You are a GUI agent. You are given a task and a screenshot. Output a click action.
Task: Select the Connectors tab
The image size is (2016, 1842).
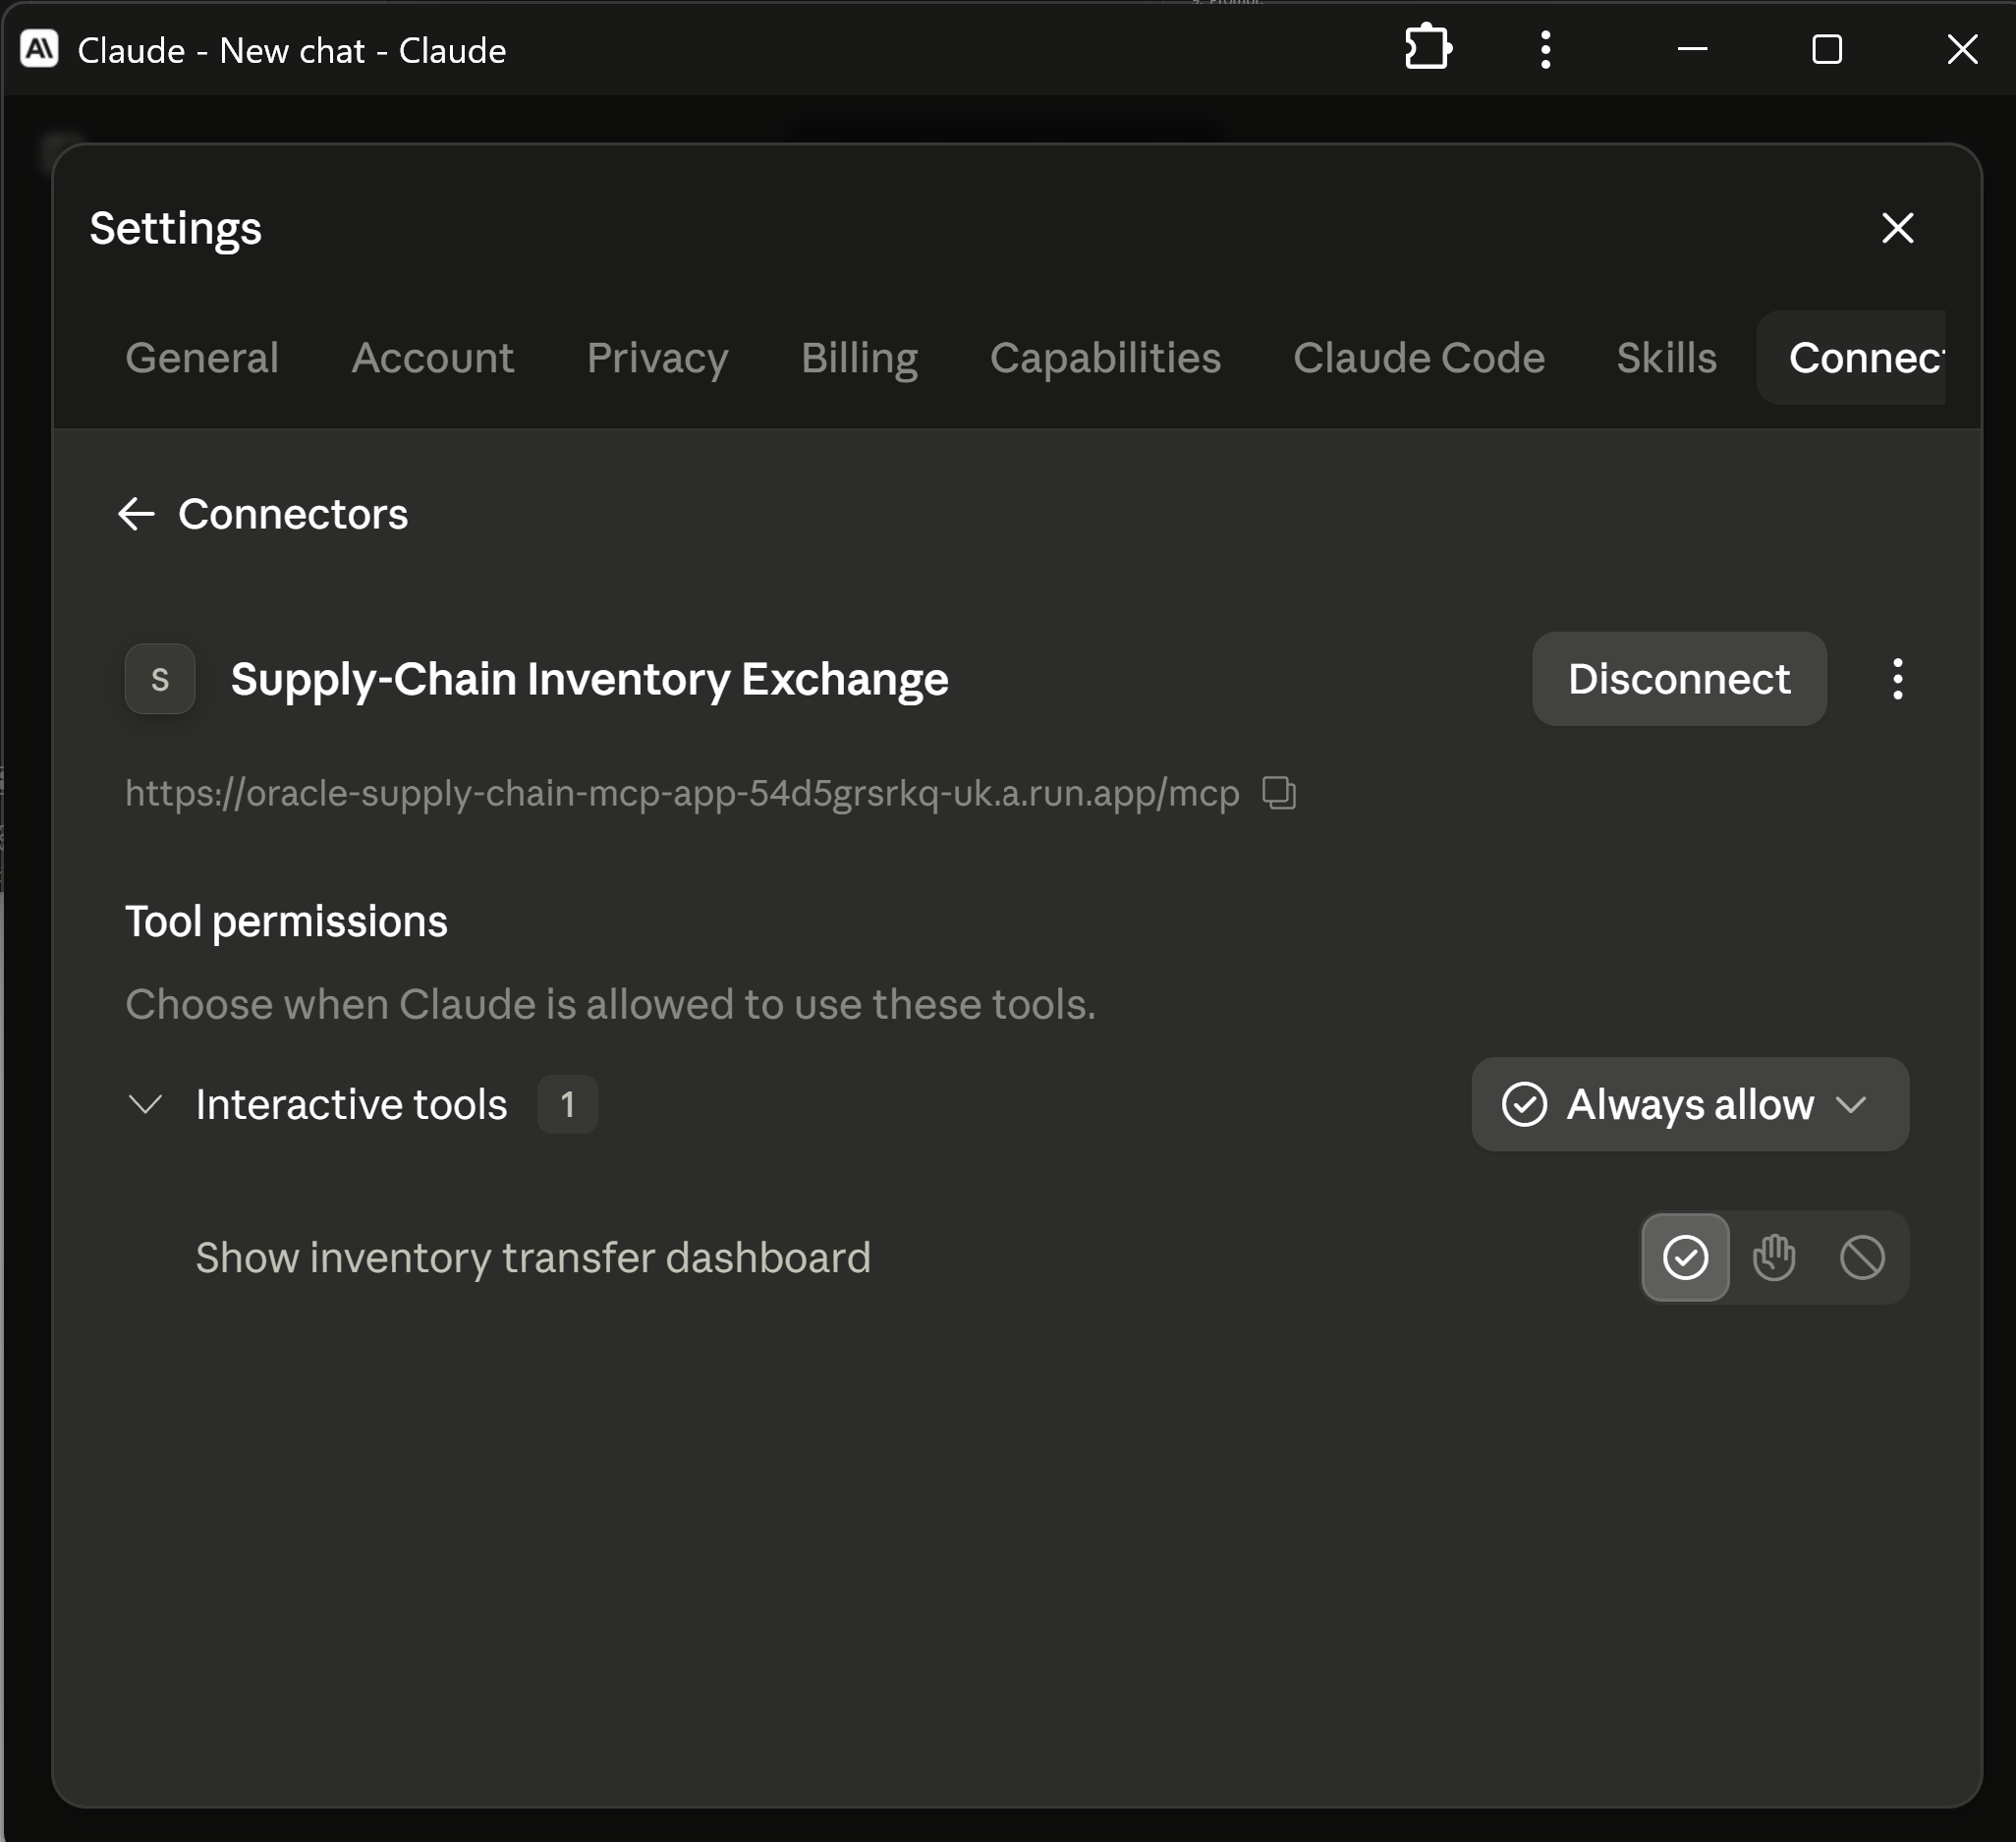[x=1851, y=358]
